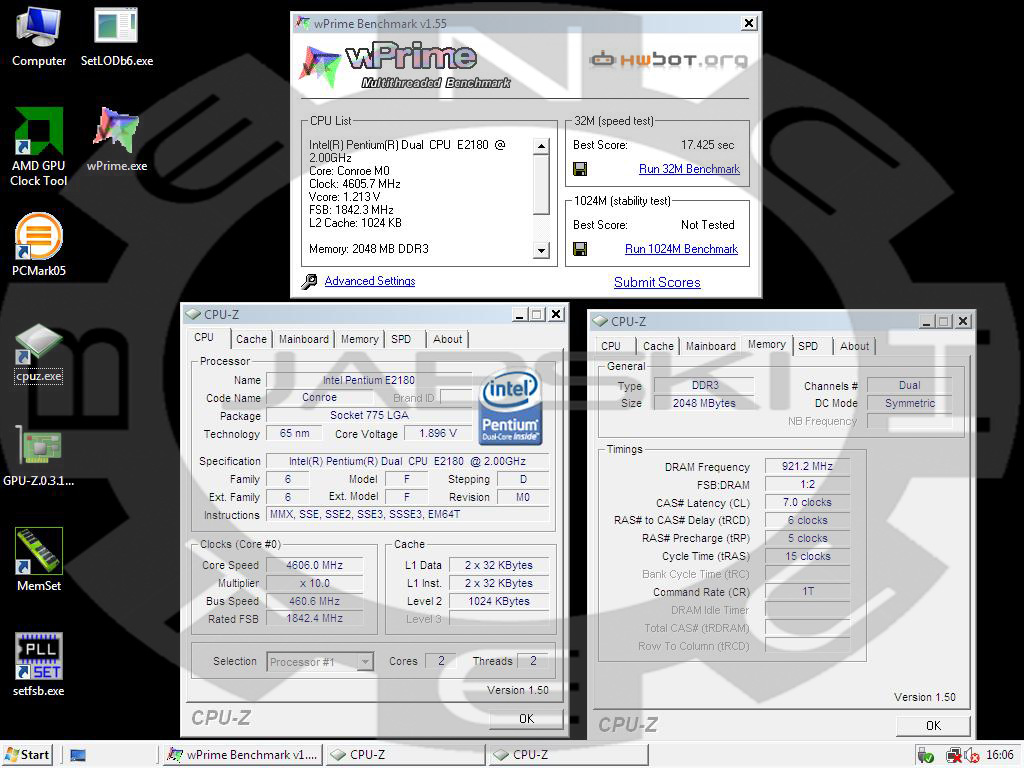Click the CPU List scroll down arrow
The height and width of the screenshot is (768, 1024).
[x=541, y=250]
